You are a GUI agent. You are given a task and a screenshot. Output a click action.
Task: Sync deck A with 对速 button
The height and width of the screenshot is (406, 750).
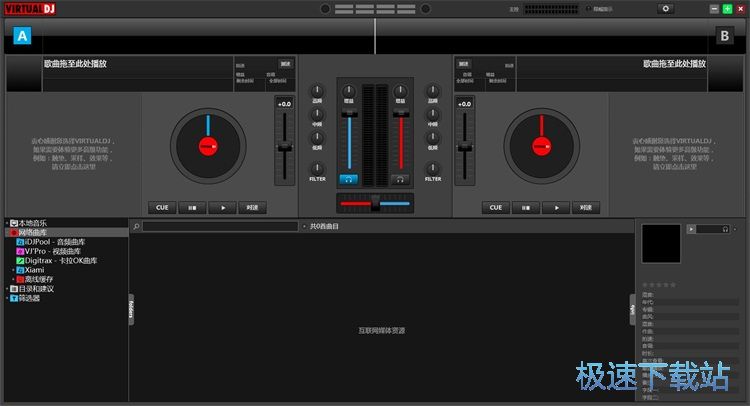point(252,208)
